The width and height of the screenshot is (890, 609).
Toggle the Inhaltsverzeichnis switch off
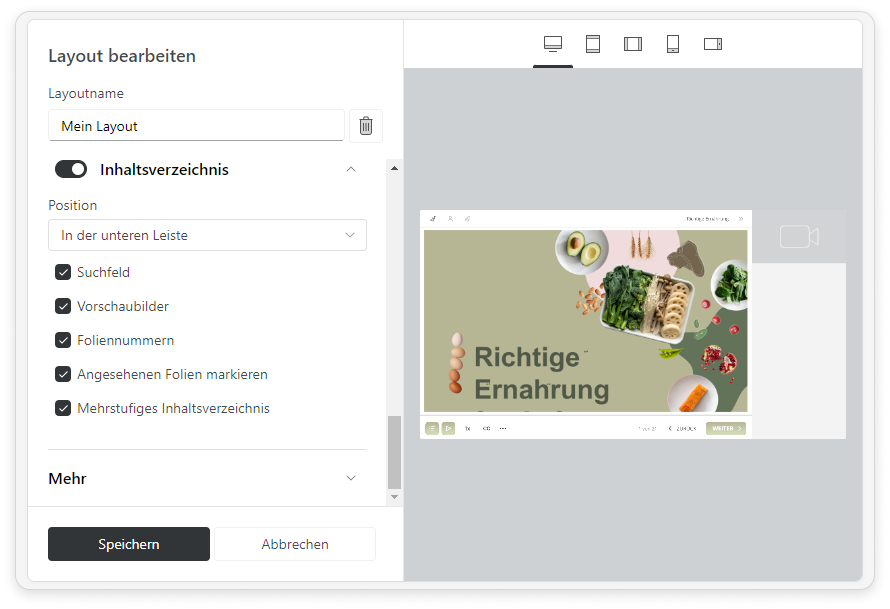pyautogui.click(x=71, y=170)
